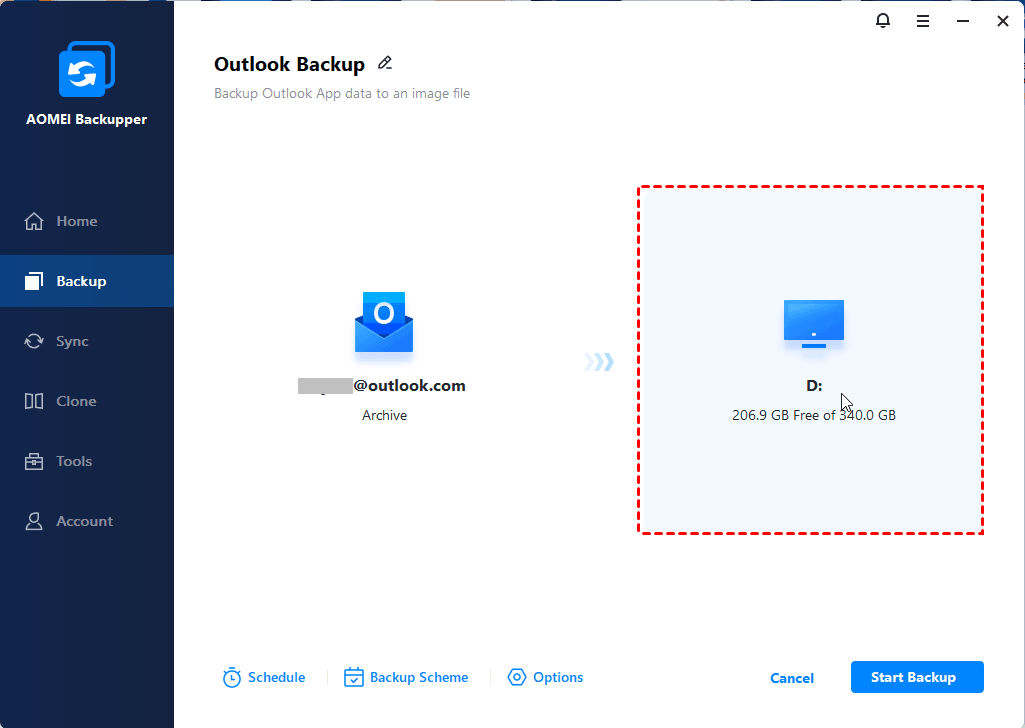Click the Backup sidebar icon
Screen dimensions: 1025x728
click(34, 281)
